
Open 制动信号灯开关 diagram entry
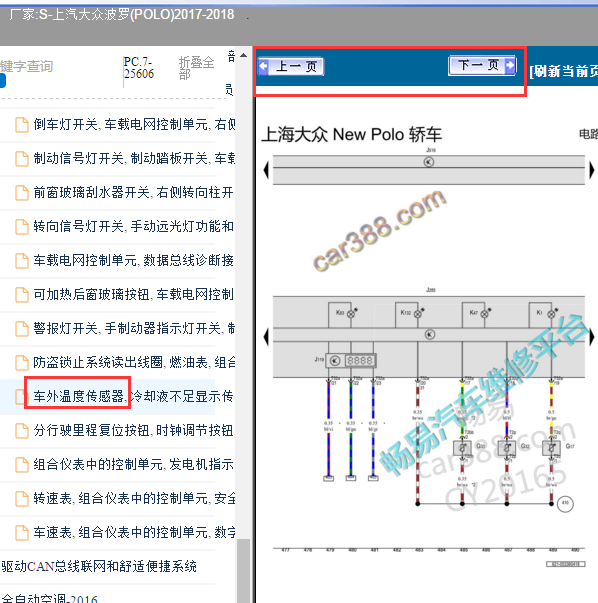pyautogui.click(x=134, y=158)
